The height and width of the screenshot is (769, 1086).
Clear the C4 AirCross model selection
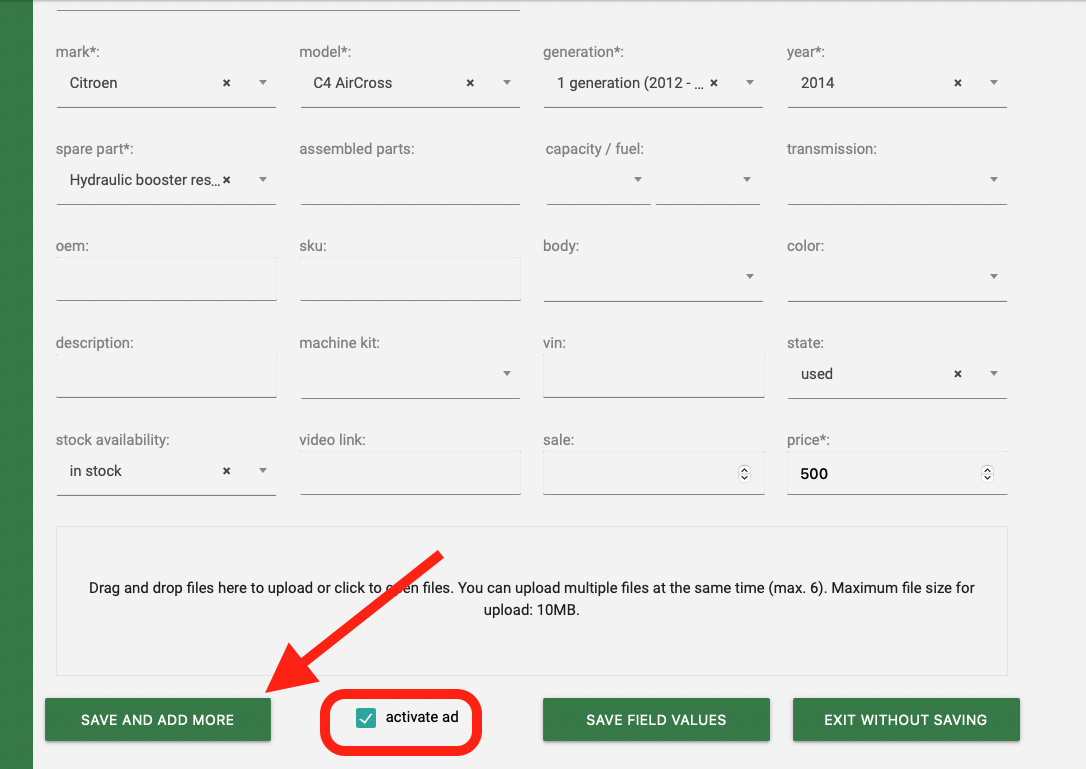(470, 83)
